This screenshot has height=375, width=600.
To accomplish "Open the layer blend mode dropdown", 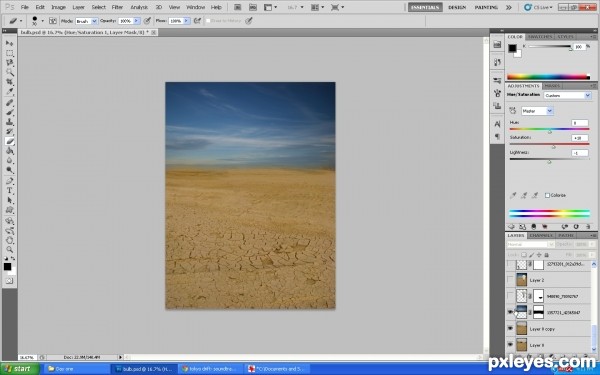I will (531, 244).
